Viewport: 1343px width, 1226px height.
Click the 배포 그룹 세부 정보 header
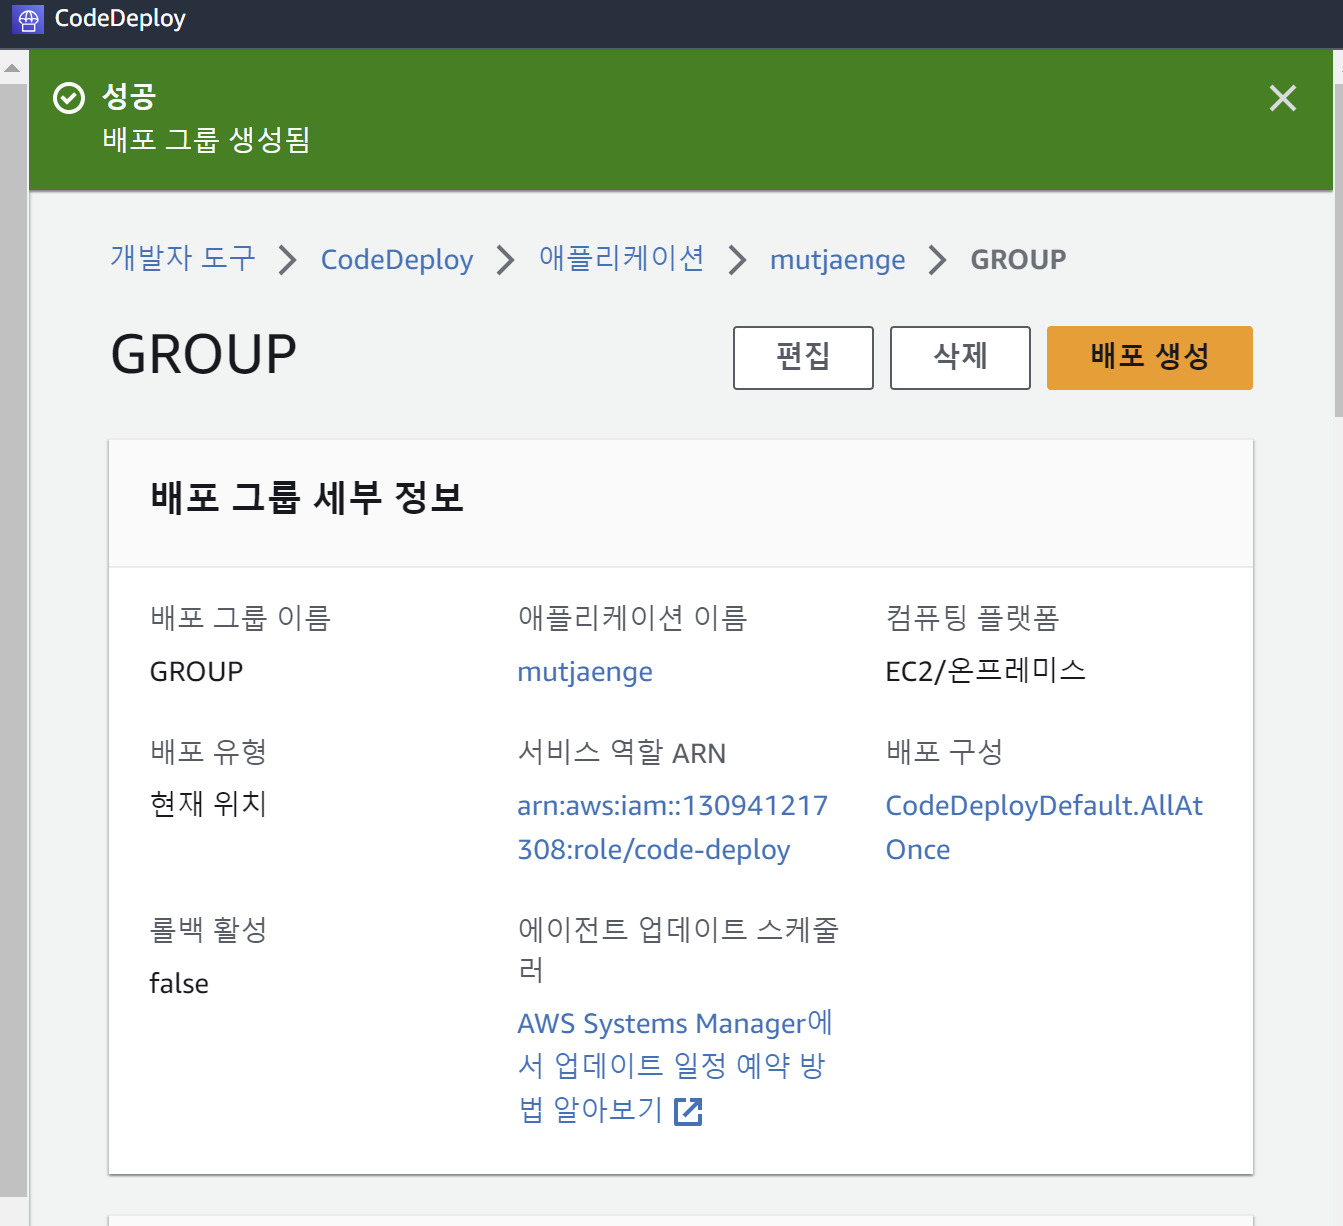coord(307,497)
